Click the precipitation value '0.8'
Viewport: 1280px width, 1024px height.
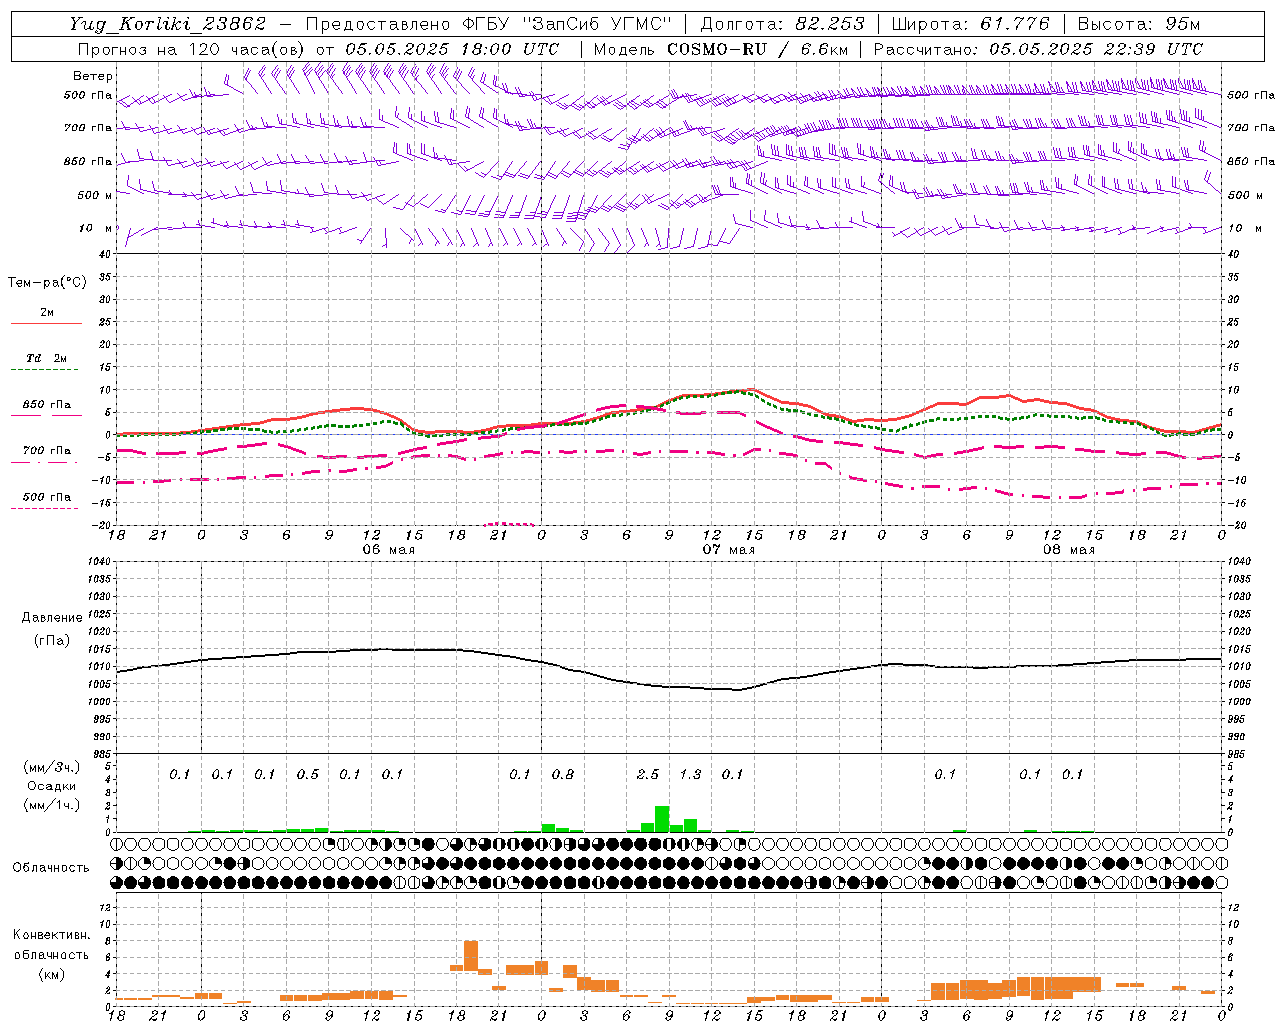click(563, 775)
